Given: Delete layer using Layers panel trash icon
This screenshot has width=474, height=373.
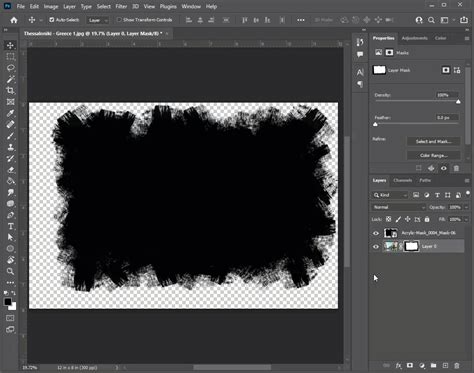Looking at the screenshot, I should (457, 366).
